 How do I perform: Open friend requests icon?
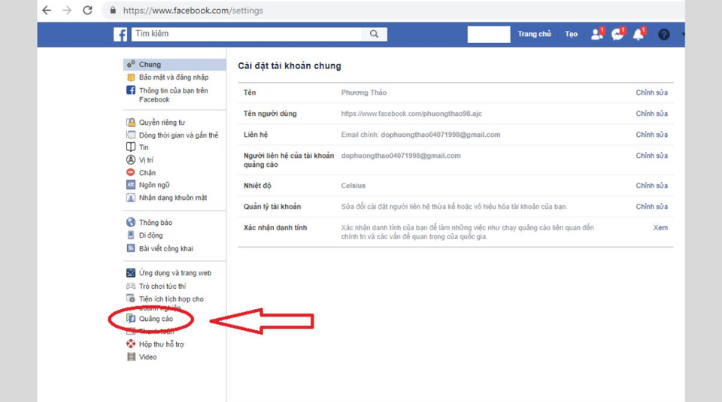(x=597, y=34)
